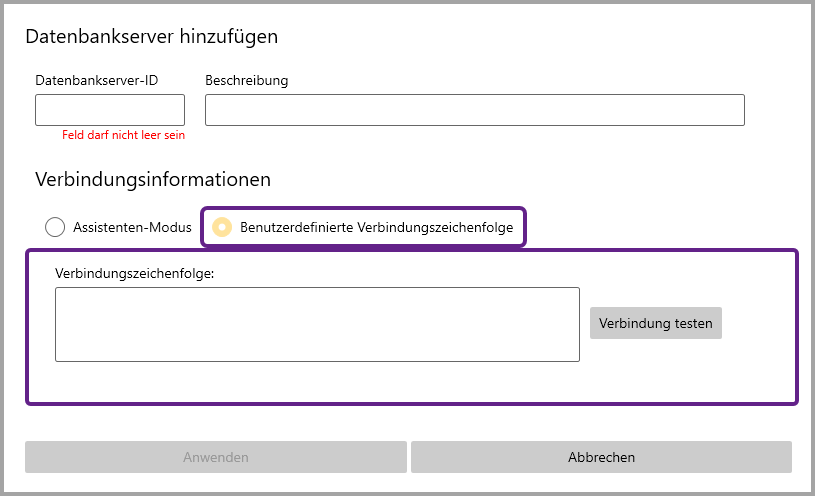Click the Datenbankserver-ID input field
Image resolution: width=815 pixels, height=496 pixels.
110,110
